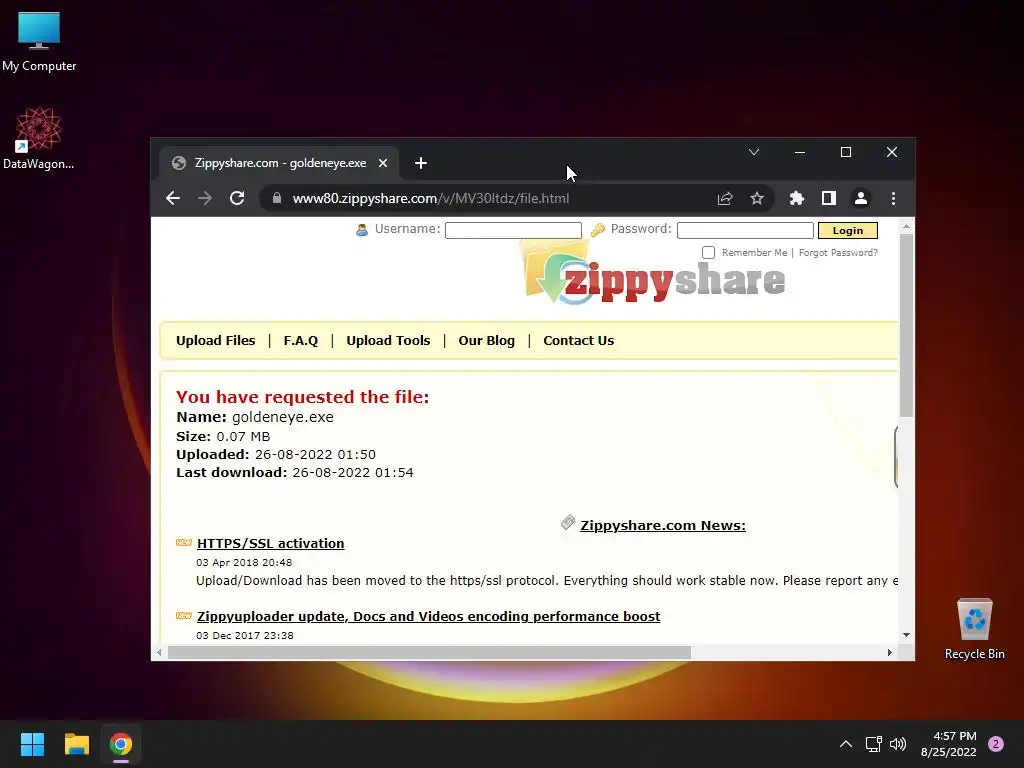Open the taskbar clock and date

(x=948, y=744)
